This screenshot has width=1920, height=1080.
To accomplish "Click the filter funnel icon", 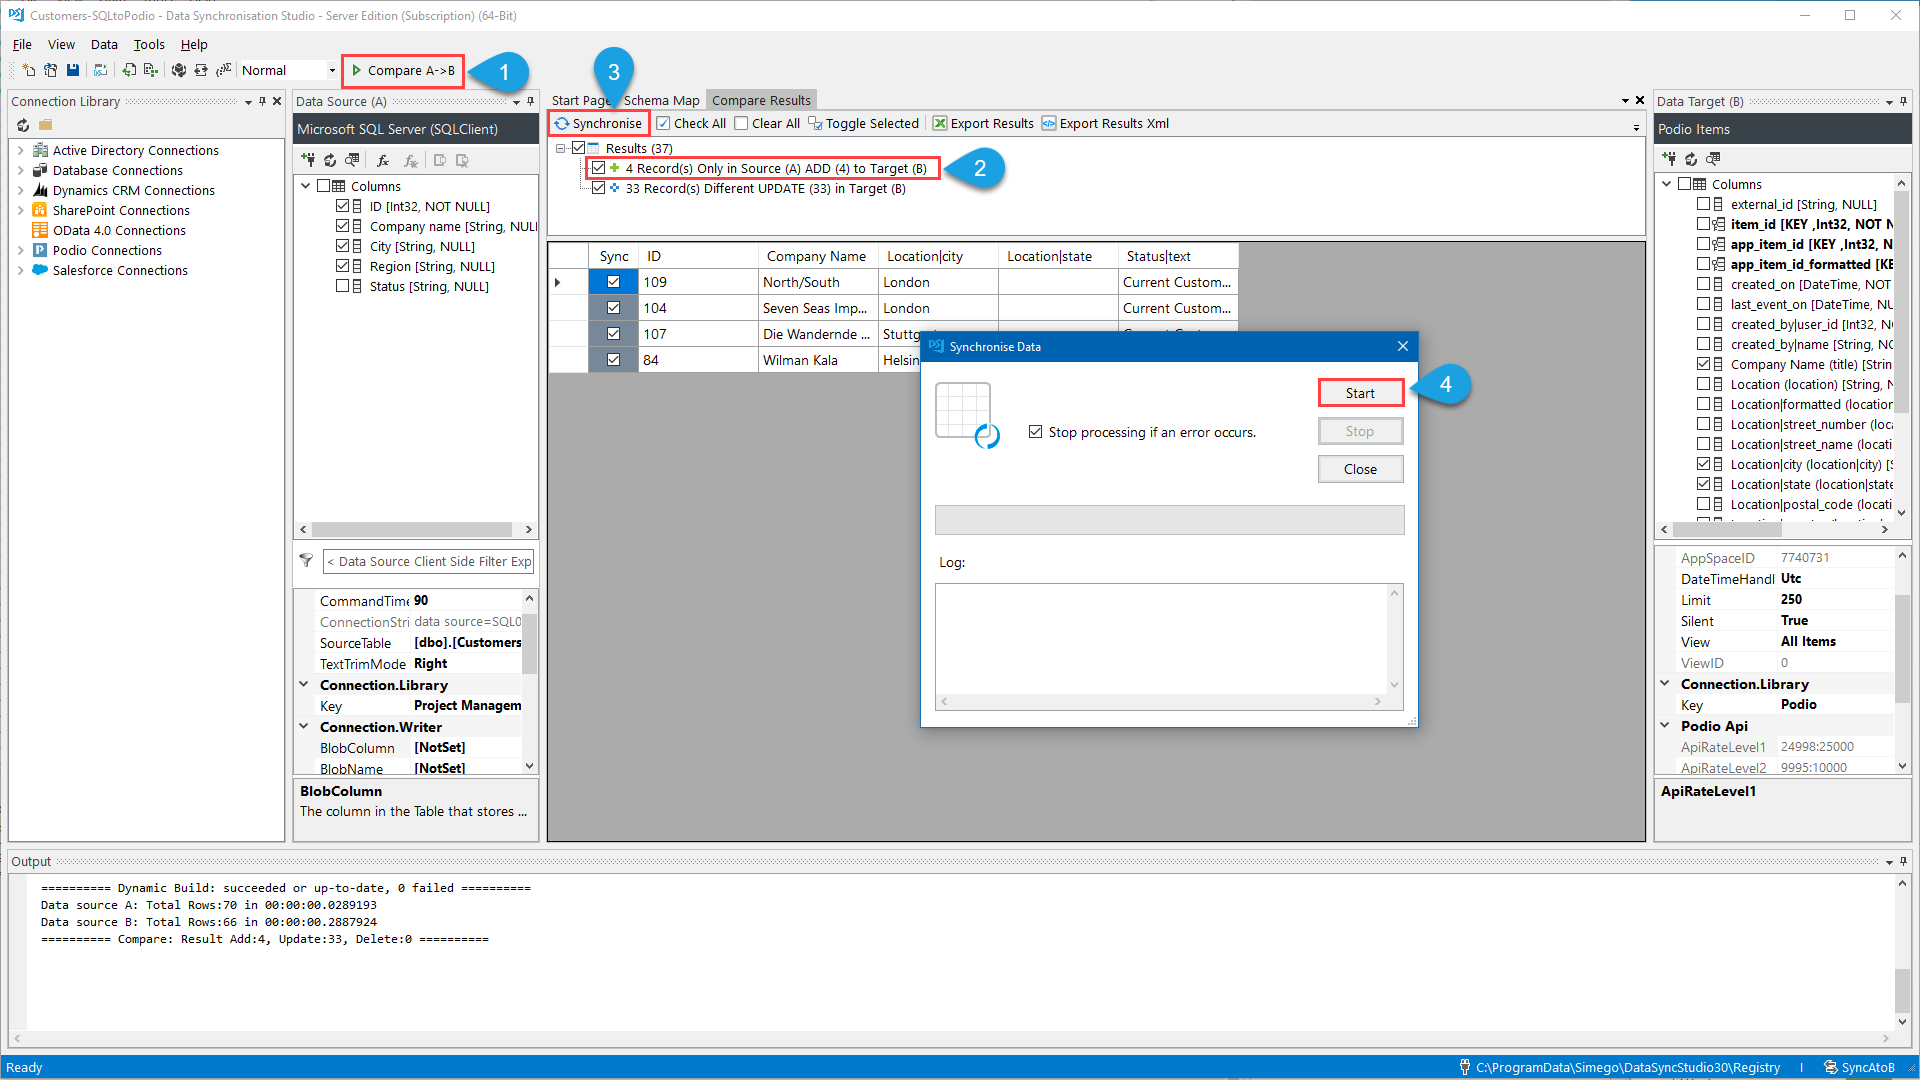I will [x=306, y=561].
